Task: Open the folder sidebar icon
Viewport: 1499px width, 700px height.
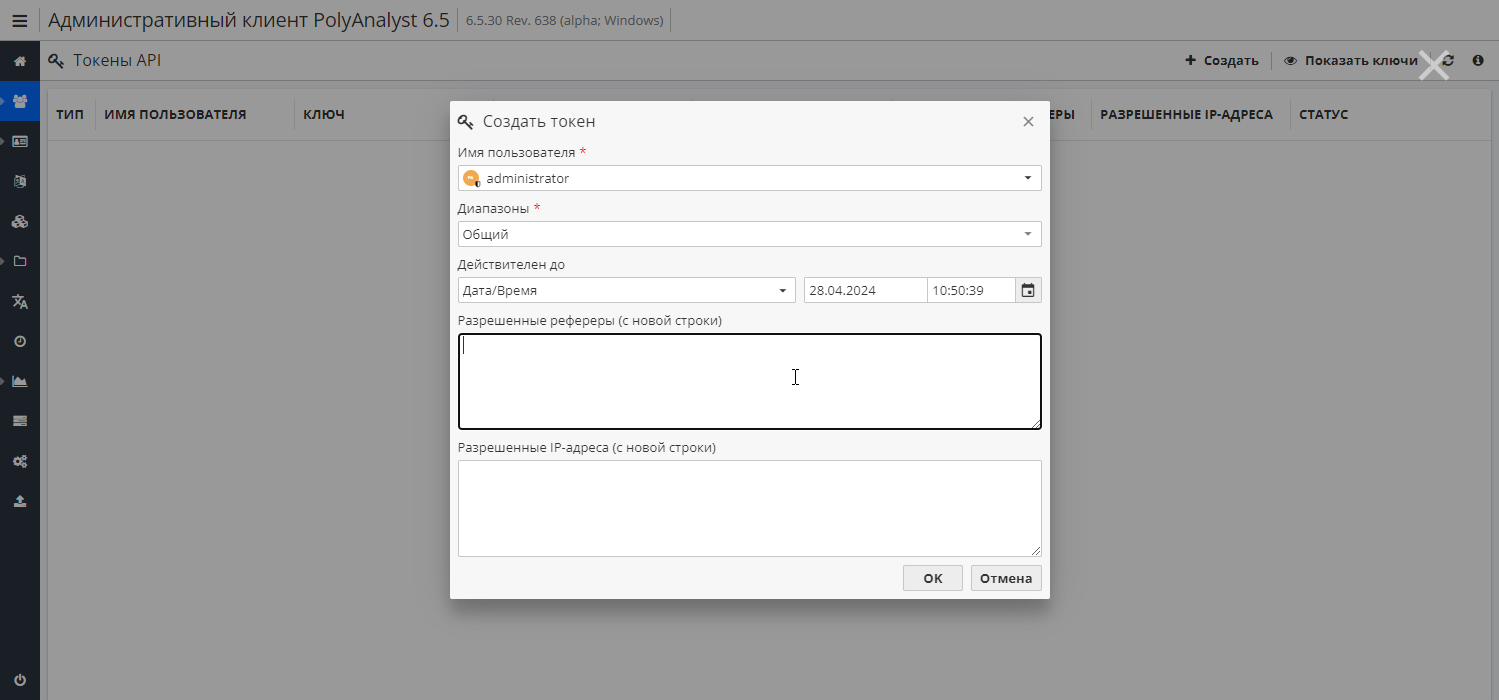Action: 19,261
